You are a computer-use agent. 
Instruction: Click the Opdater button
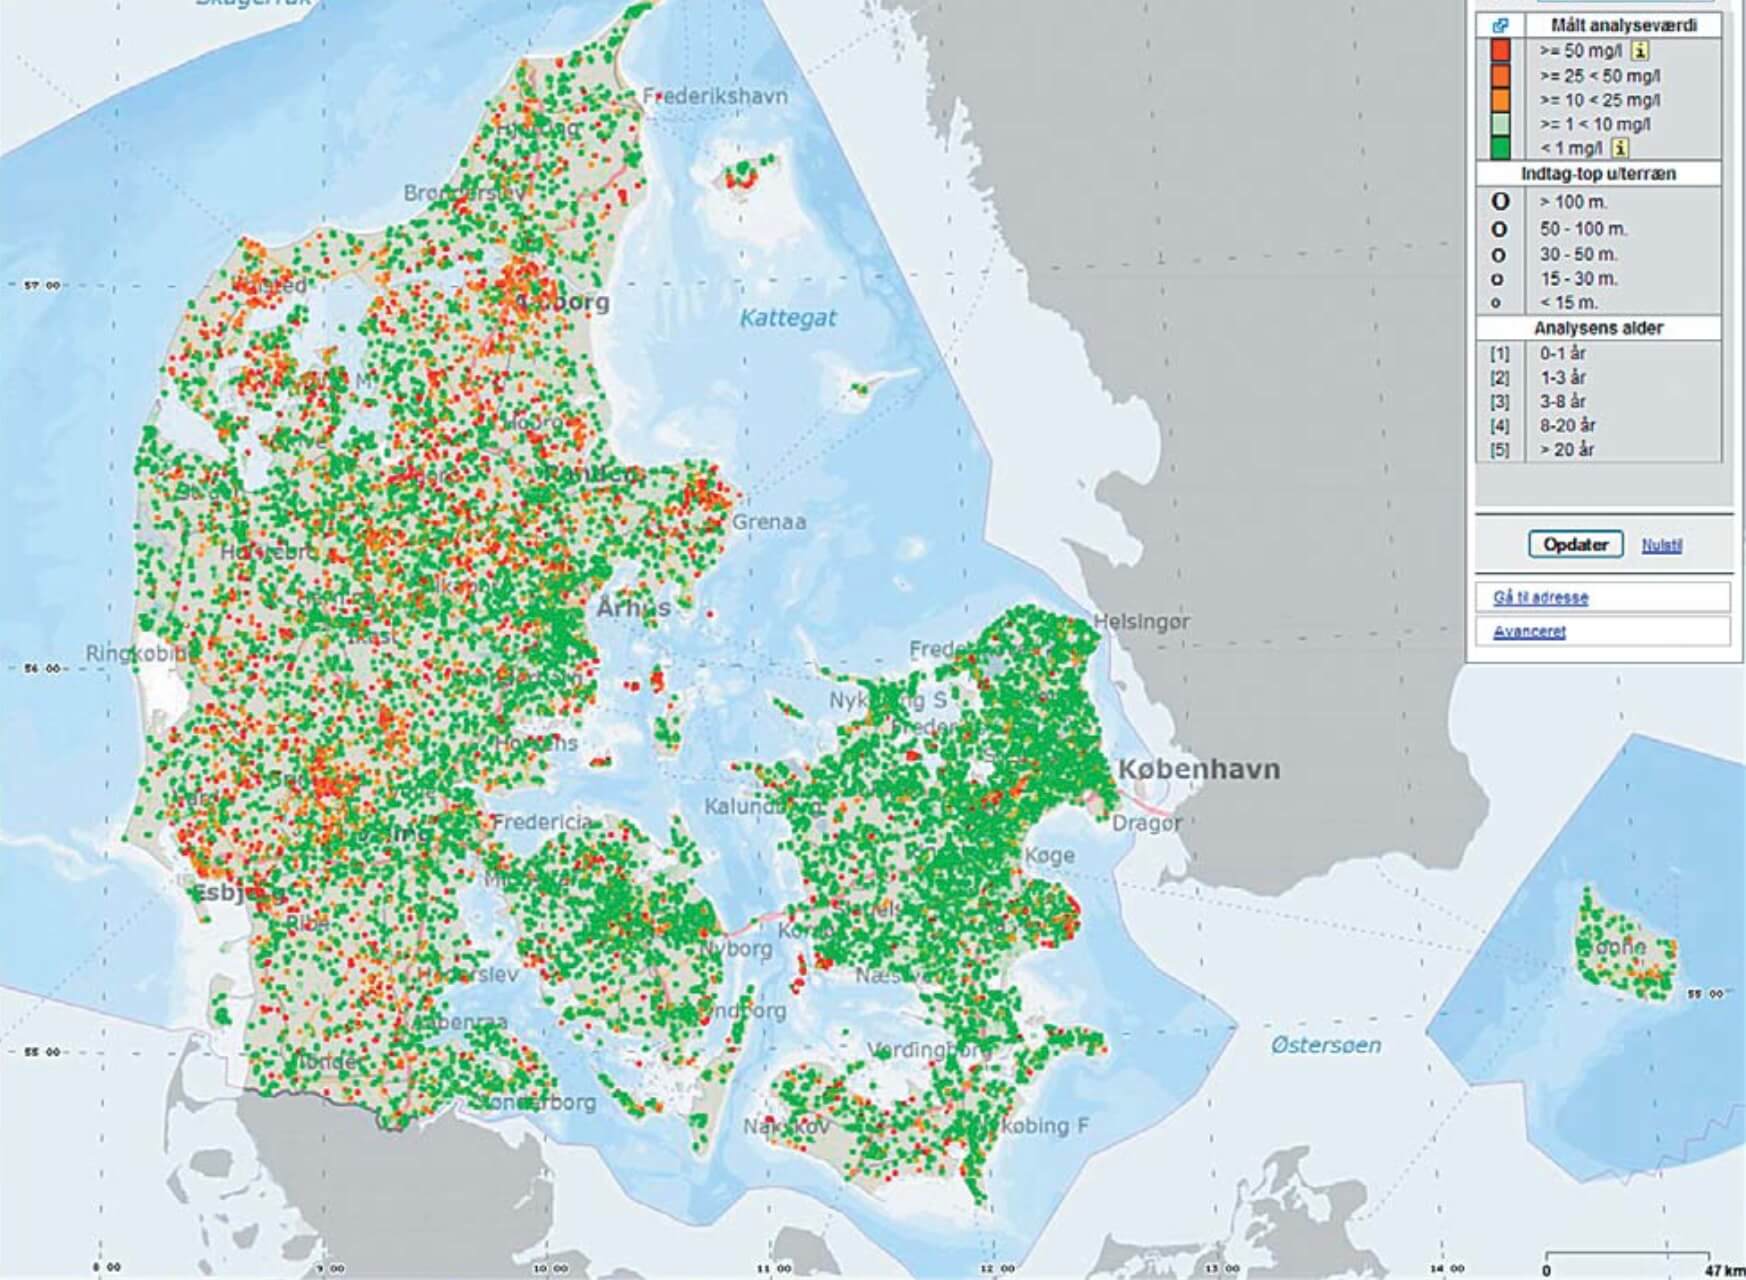coord(1575,545)
